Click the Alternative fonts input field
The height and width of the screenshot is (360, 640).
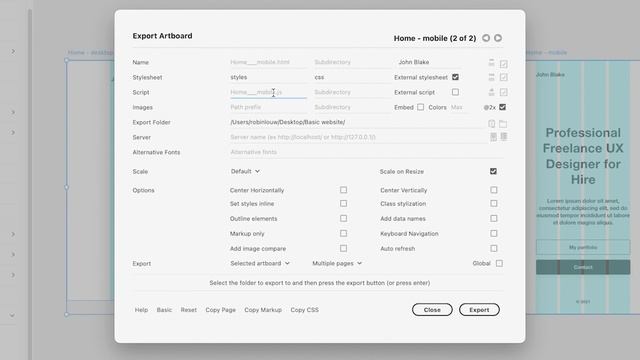(x=366, y=152)
